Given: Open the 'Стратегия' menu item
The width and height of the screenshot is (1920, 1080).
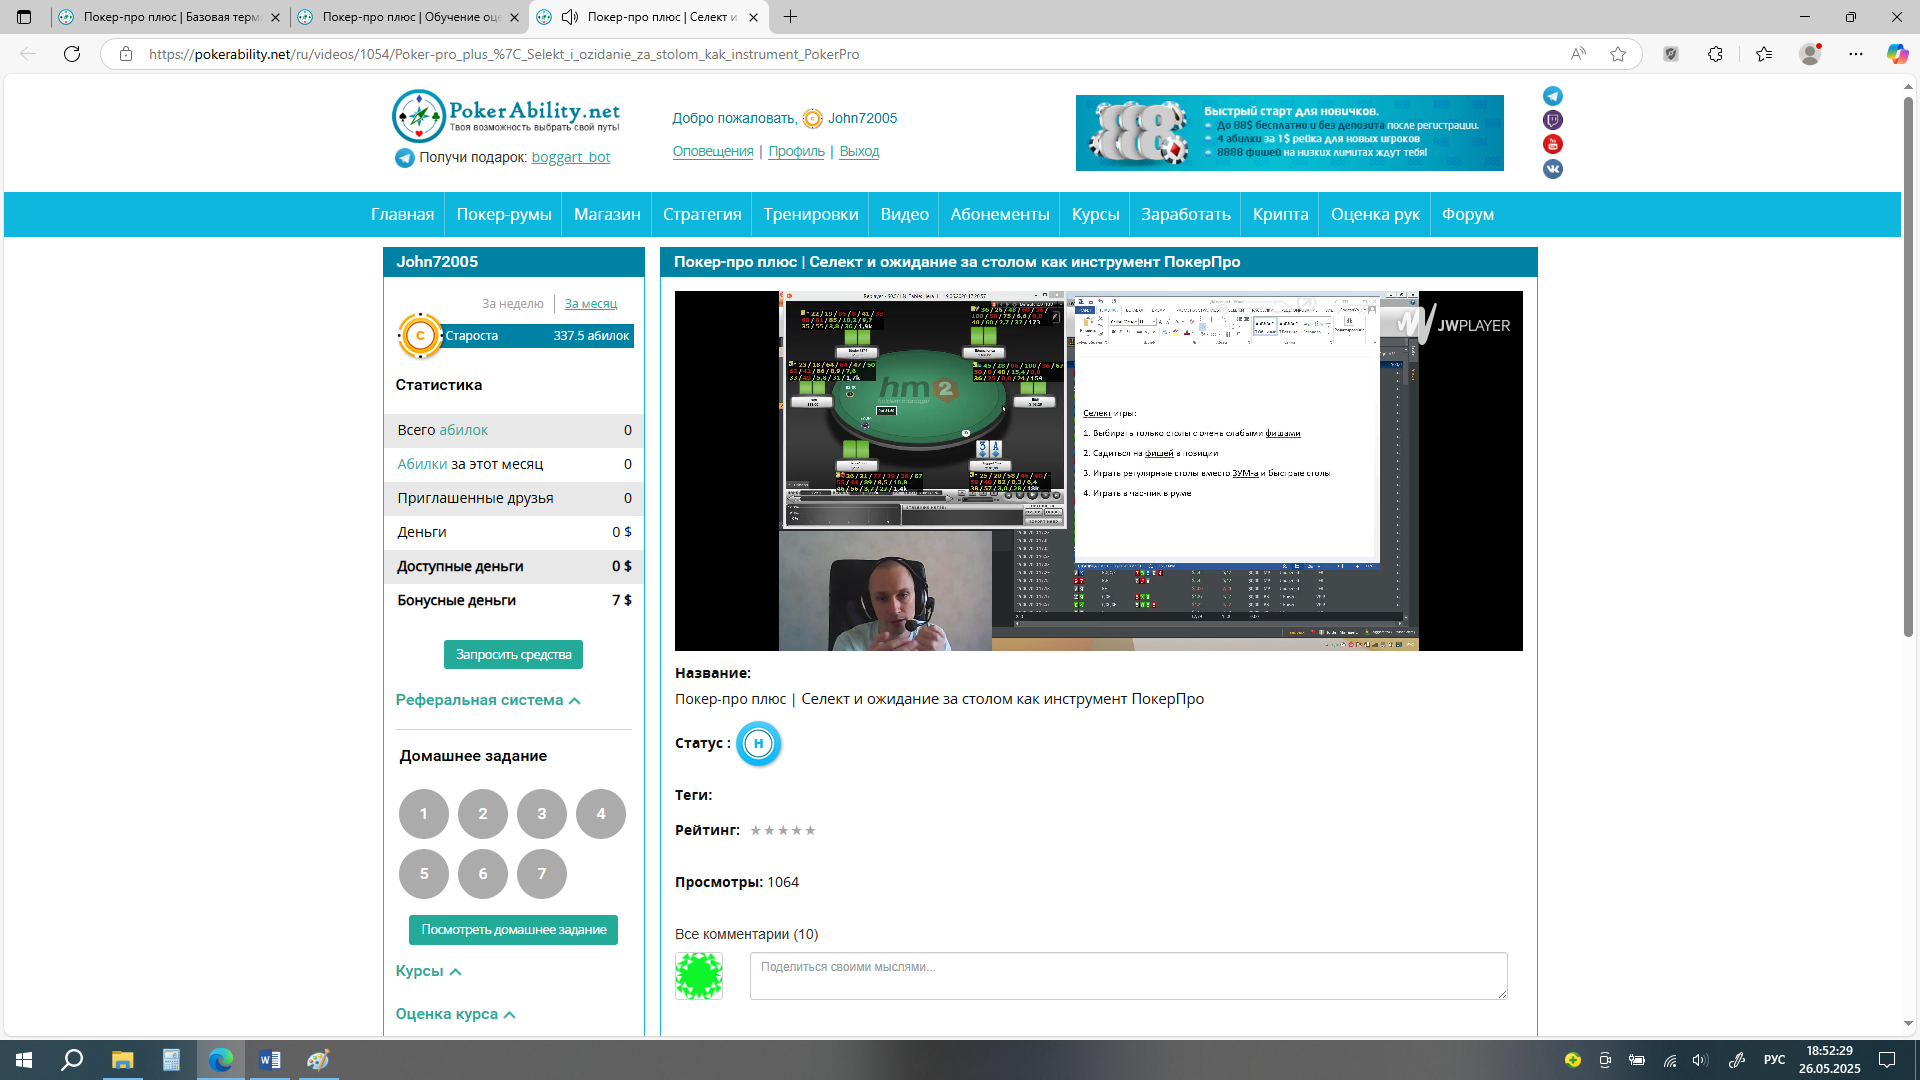Looking at the screenshot, I should [702, 214].
